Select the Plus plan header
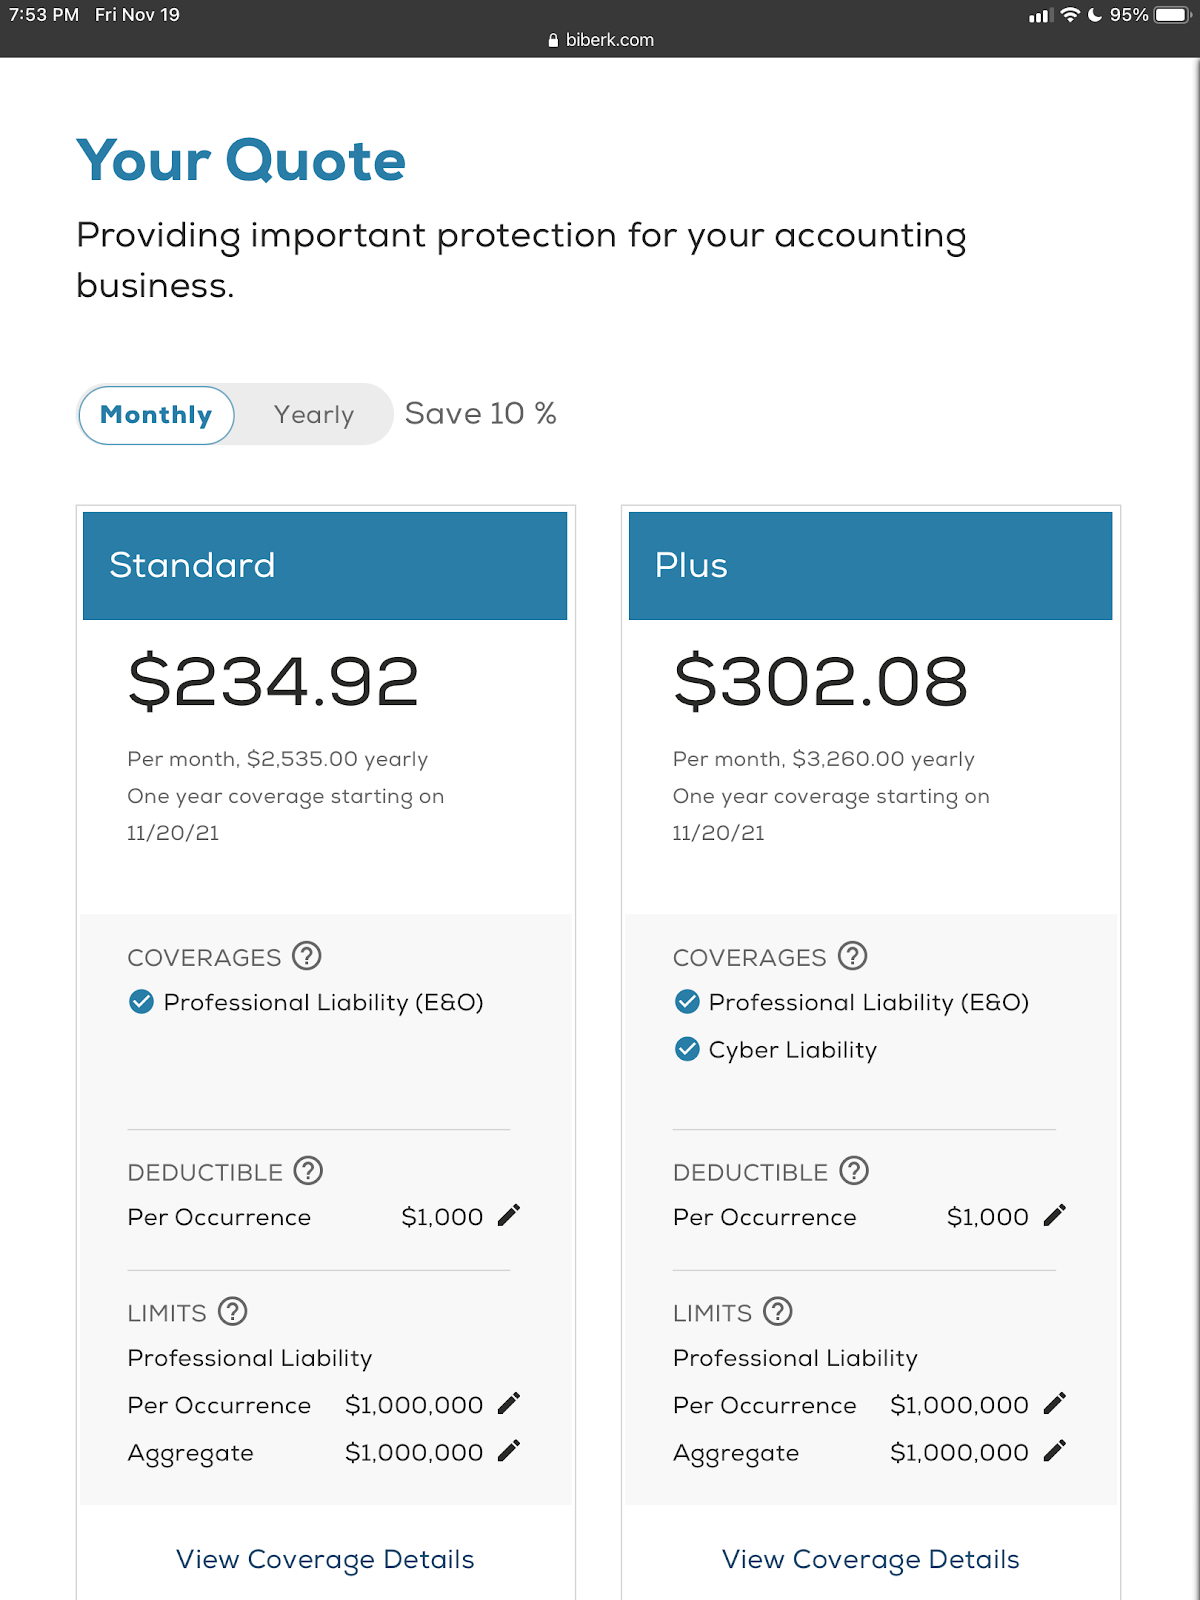 (870, 566)
